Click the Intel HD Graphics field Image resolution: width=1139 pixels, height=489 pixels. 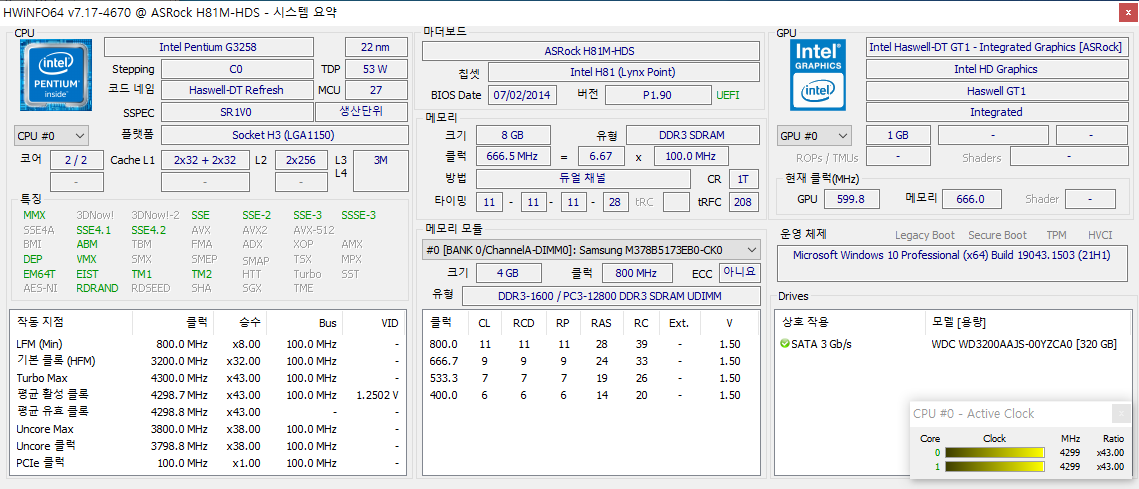pyautogui.click(x=996, y=69)
